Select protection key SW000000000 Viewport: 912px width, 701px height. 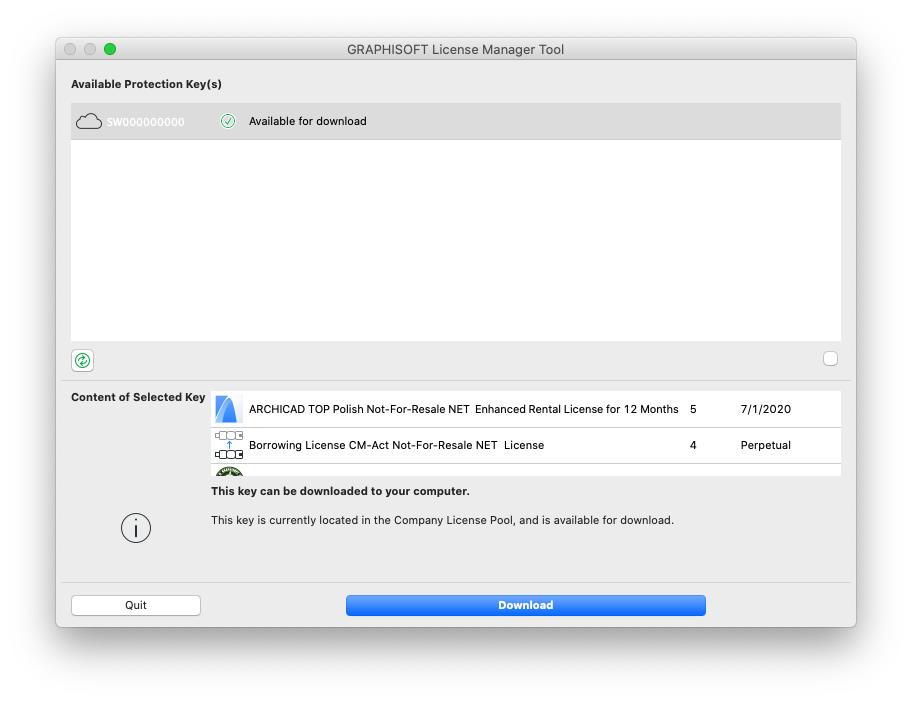click(146, 122)
